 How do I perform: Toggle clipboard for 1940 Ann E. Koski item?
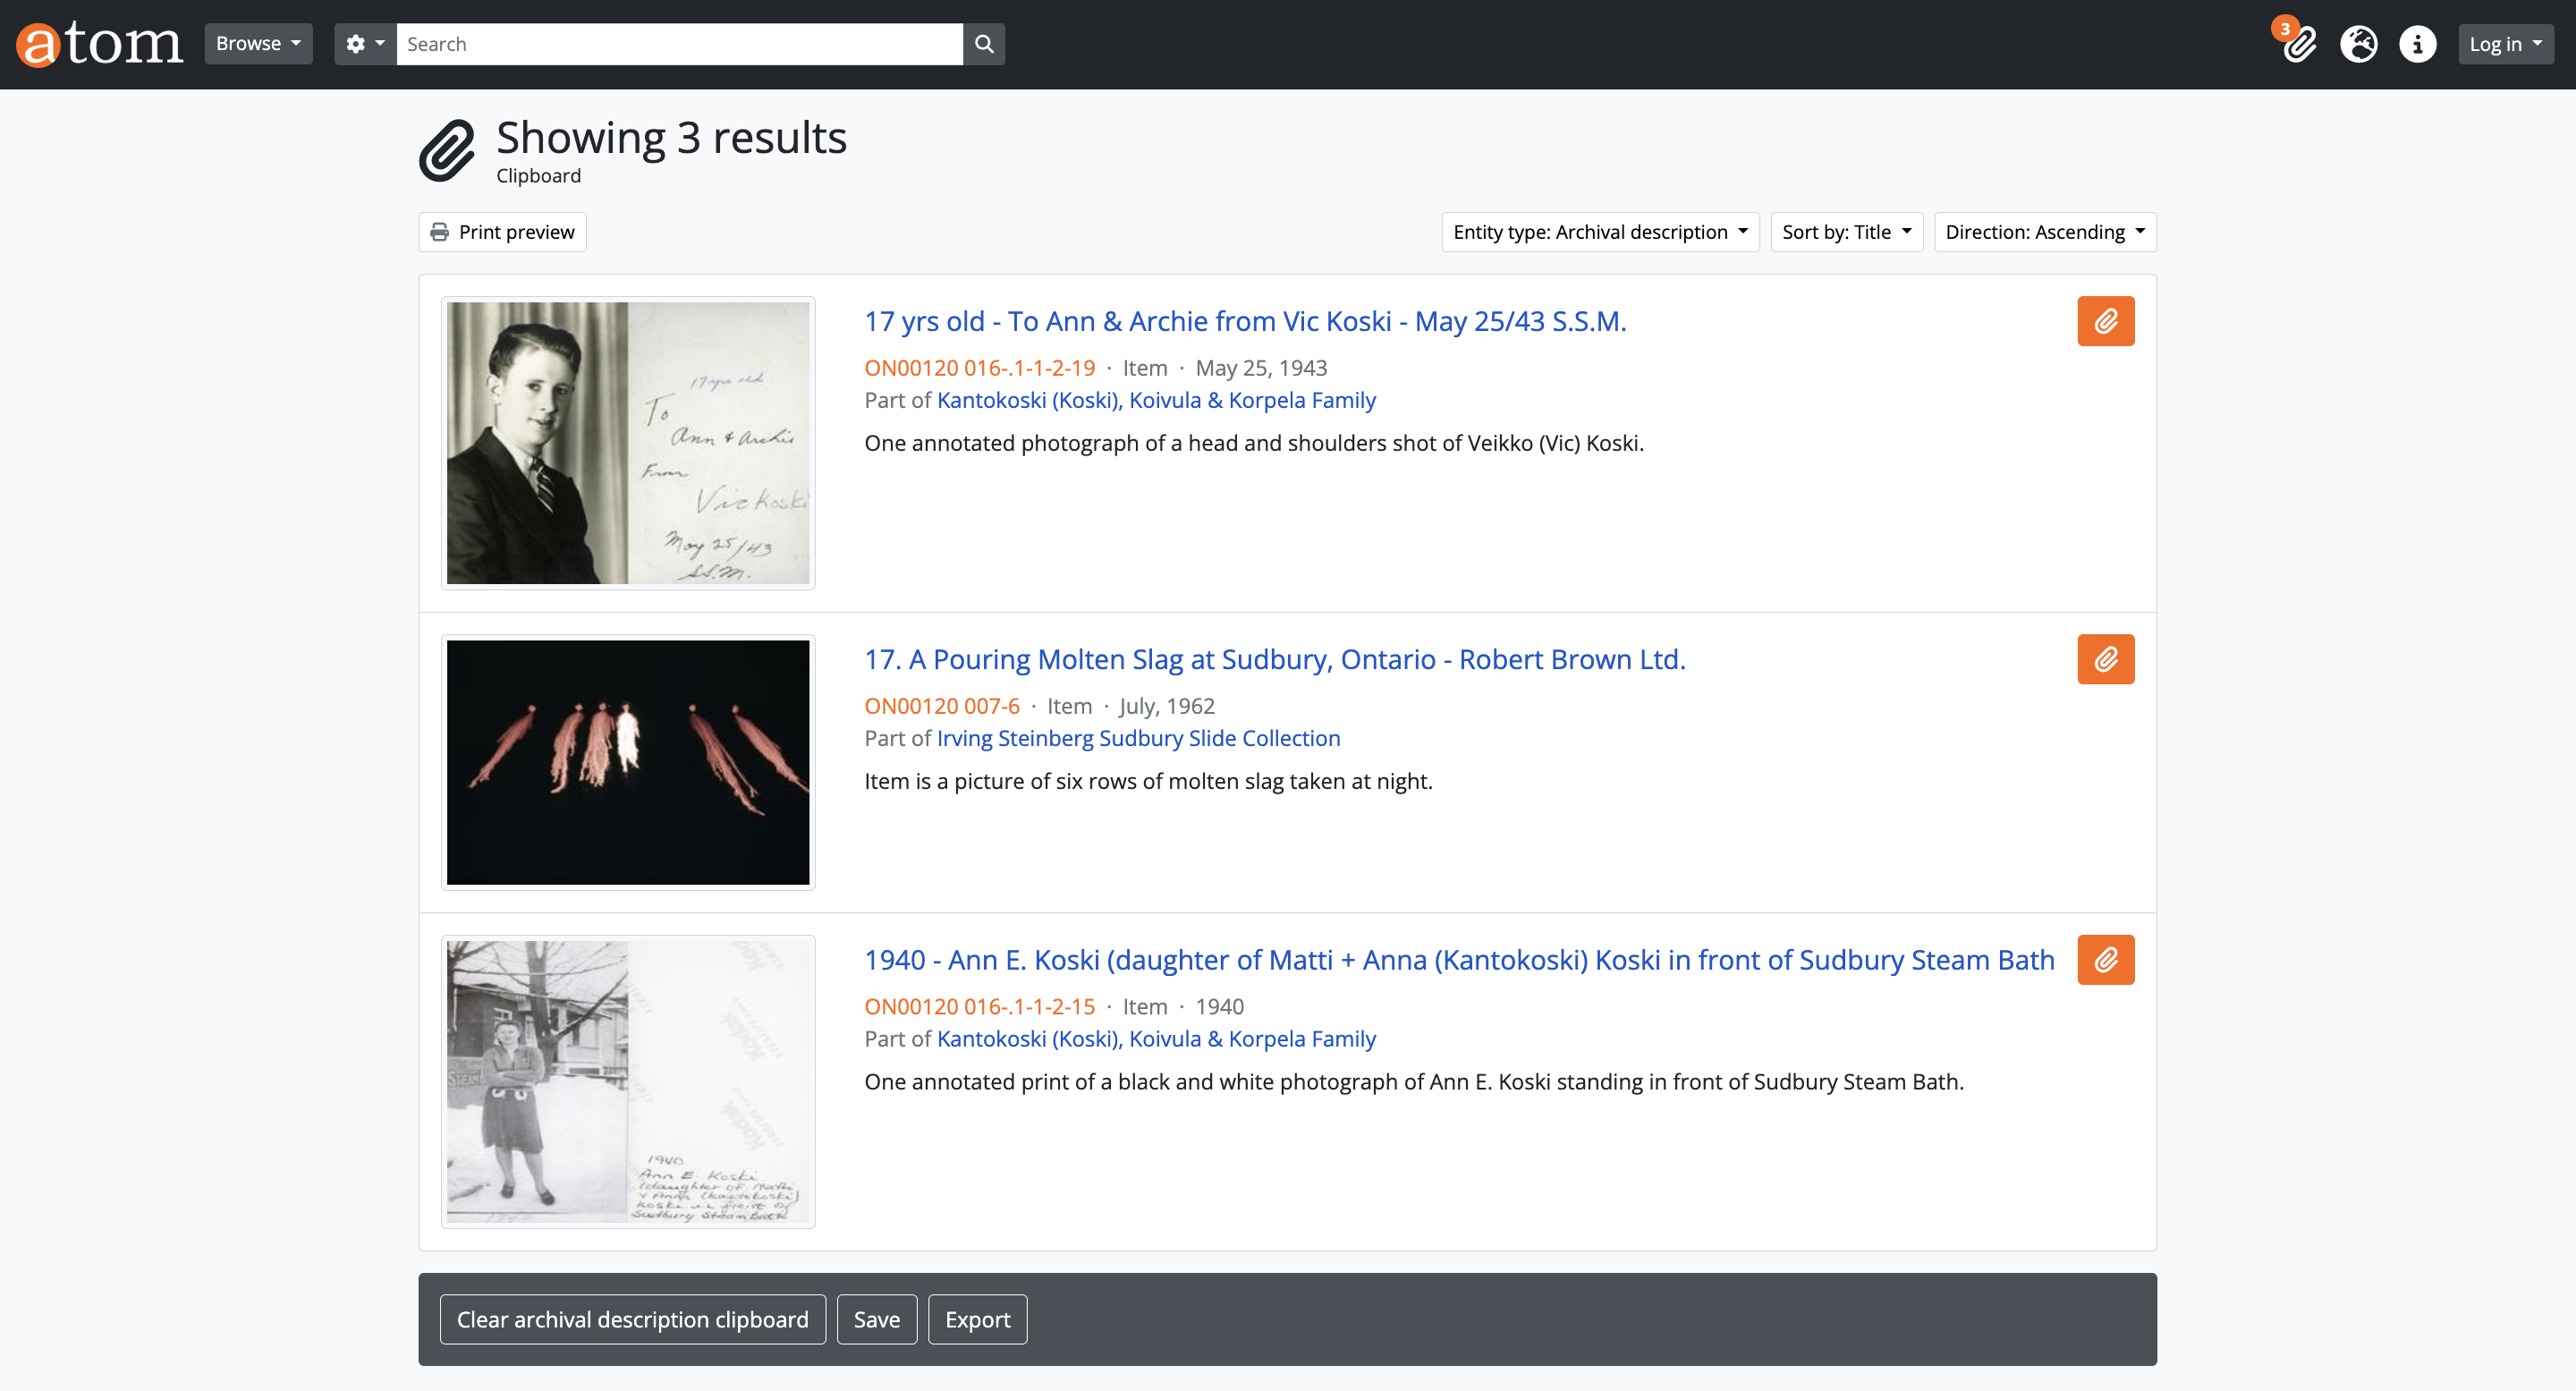(2105, 960)
